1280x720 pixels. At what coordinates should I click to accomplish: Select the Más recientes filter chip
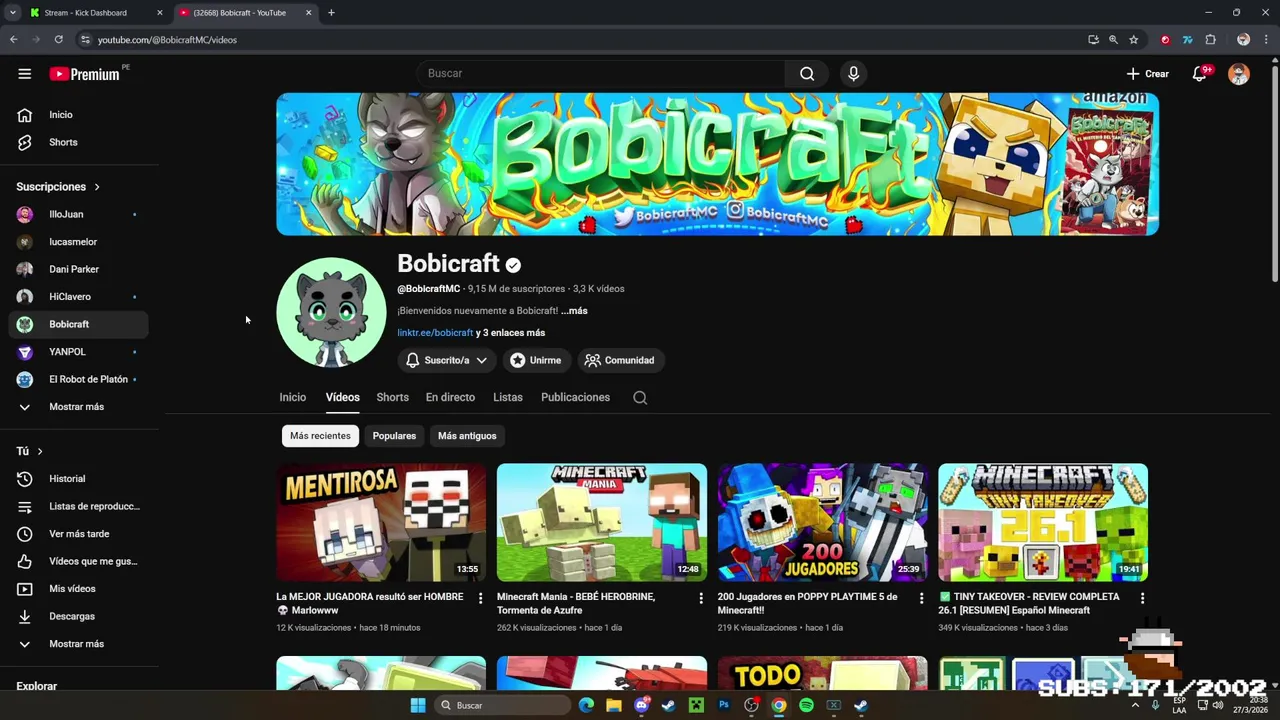(x=320, y=436)
